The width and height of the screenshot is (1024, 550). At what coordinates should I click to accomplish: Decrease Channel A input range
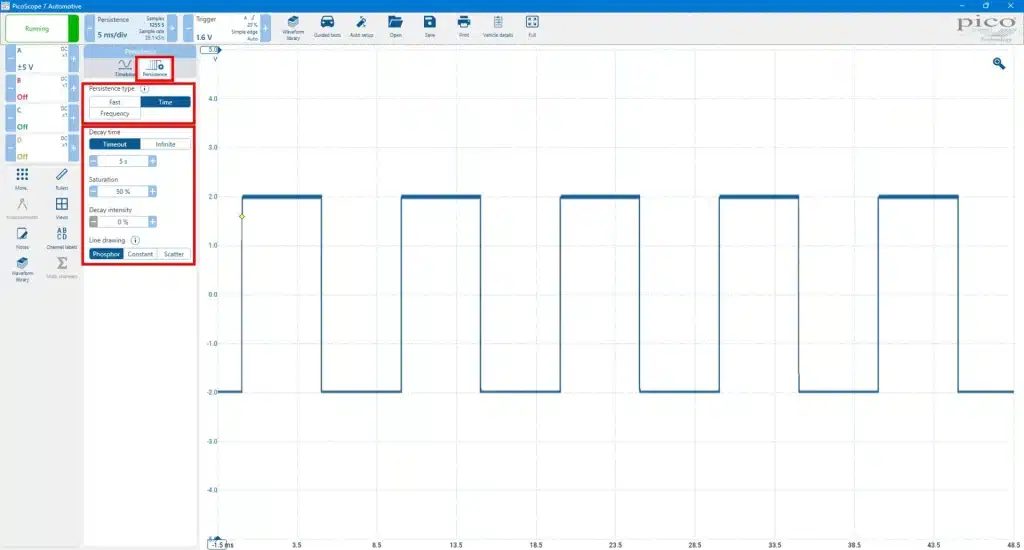pyautogui.click(x=10, y=59)
